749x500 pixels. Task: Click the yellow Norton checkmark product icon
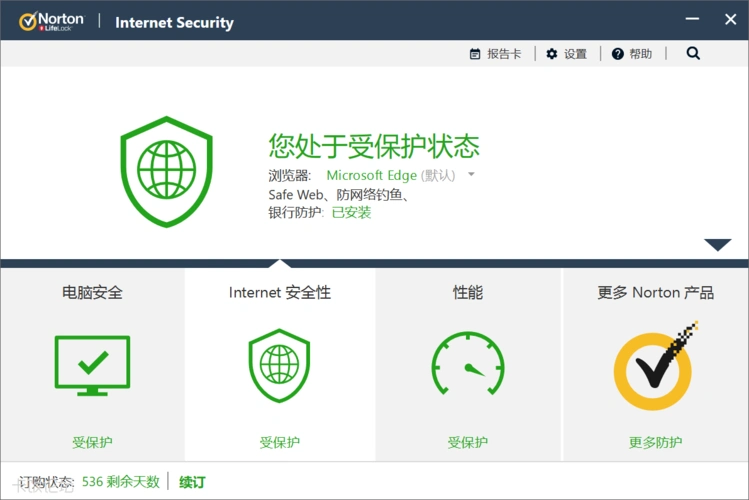655,366
